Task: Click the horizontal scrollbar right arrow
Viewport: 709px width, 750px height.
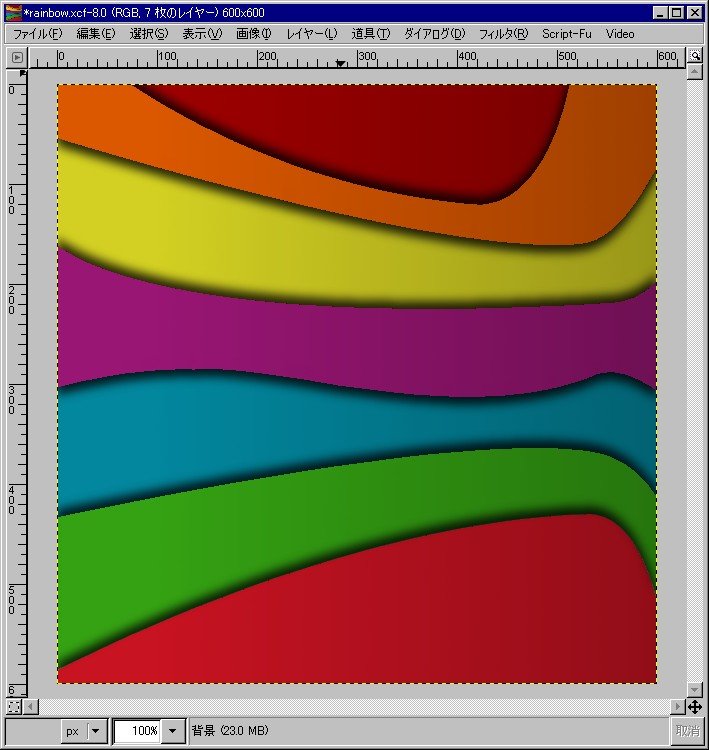Action: tap(677, 706)
